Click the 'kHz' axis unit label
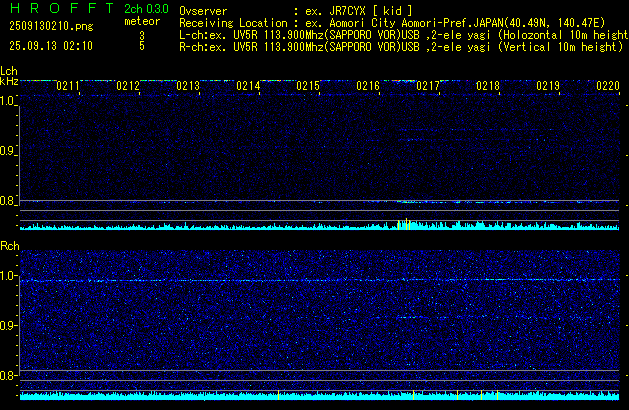629x410 pixels. coord(9,81)
